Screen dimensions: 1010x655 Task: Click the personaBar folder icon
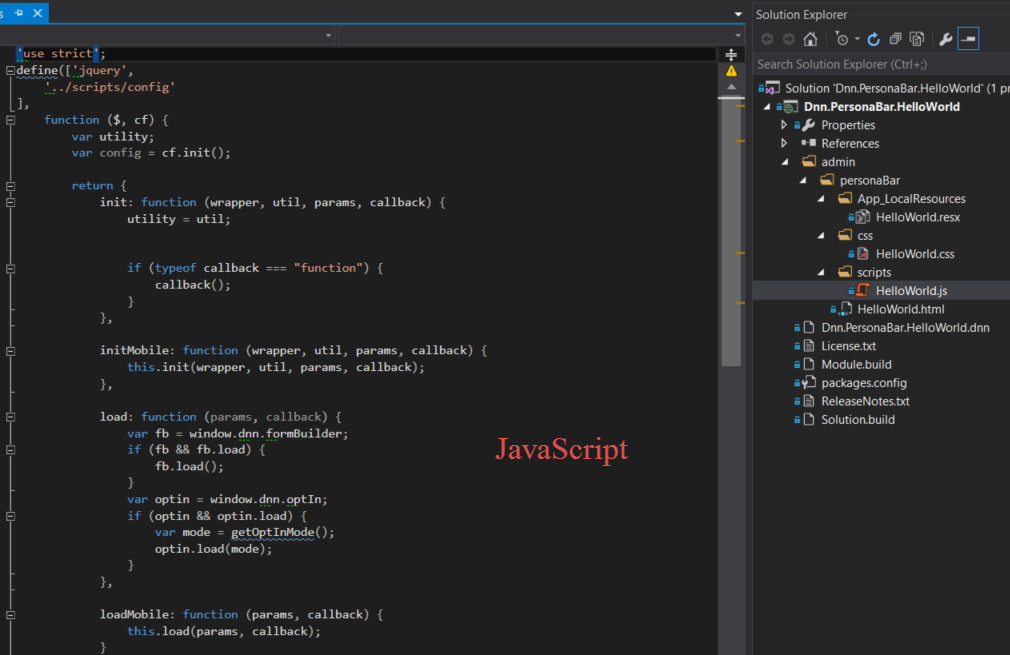point(827,180)
